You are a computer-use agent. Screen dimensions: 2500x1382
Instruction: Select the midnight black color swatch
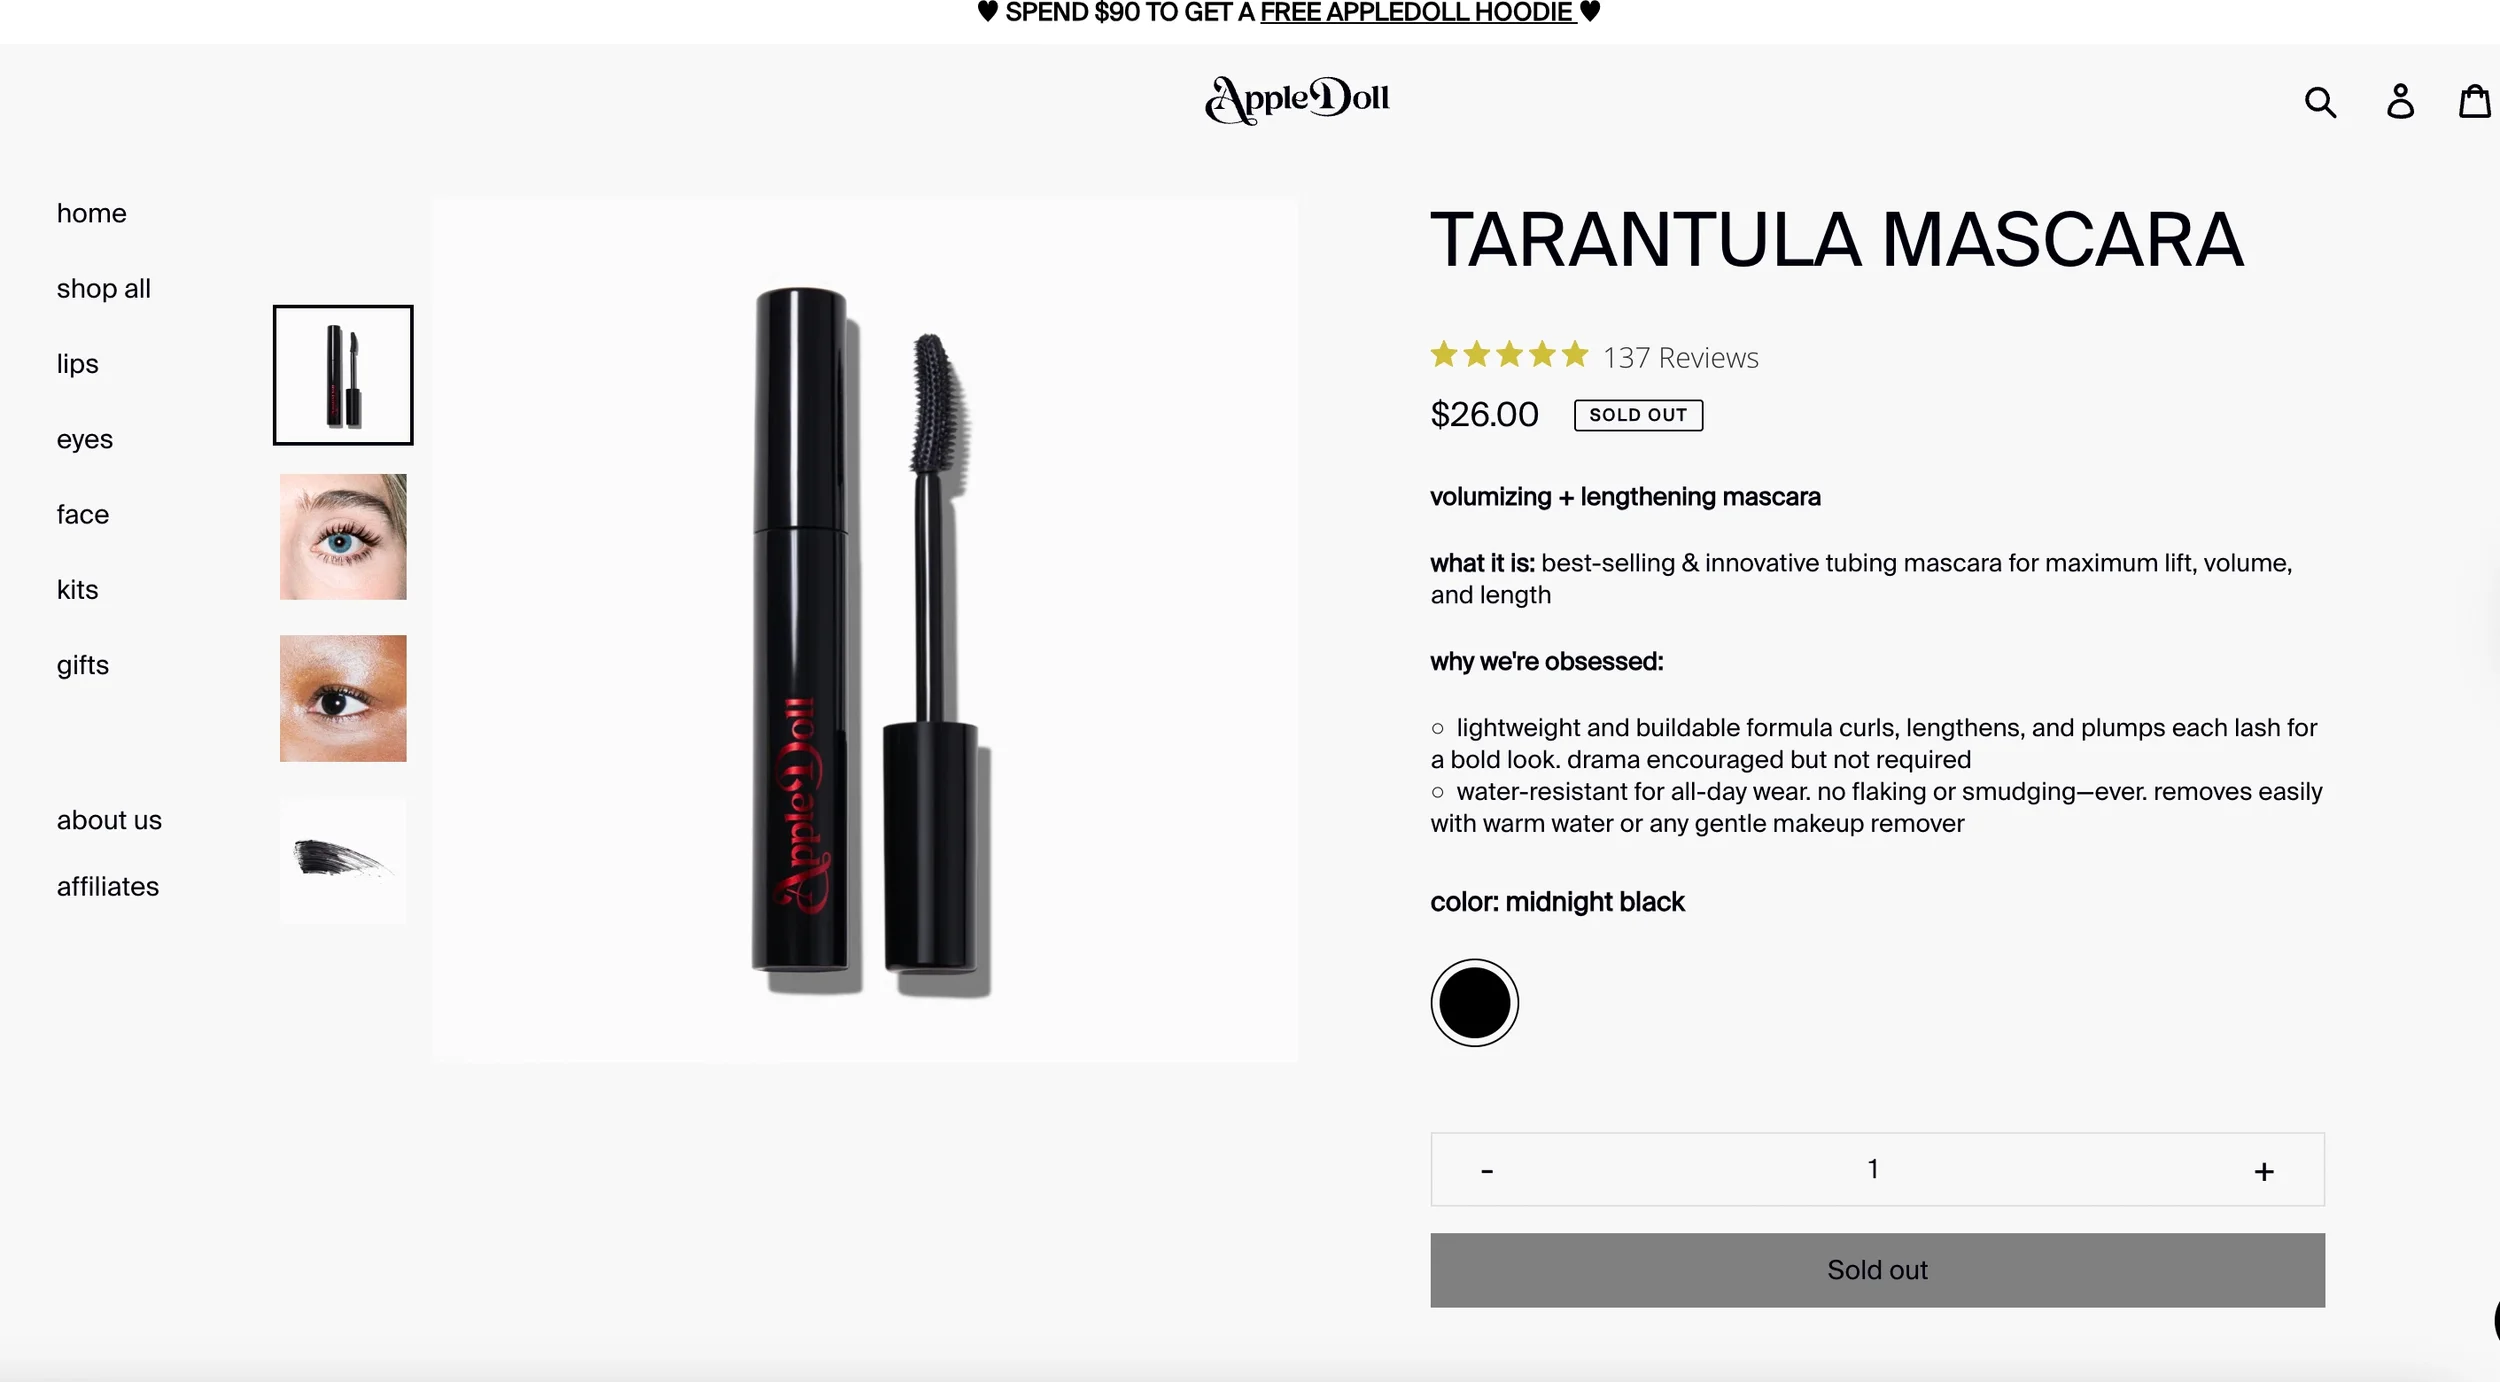pyautogui.click(x=1474, y=1003)
